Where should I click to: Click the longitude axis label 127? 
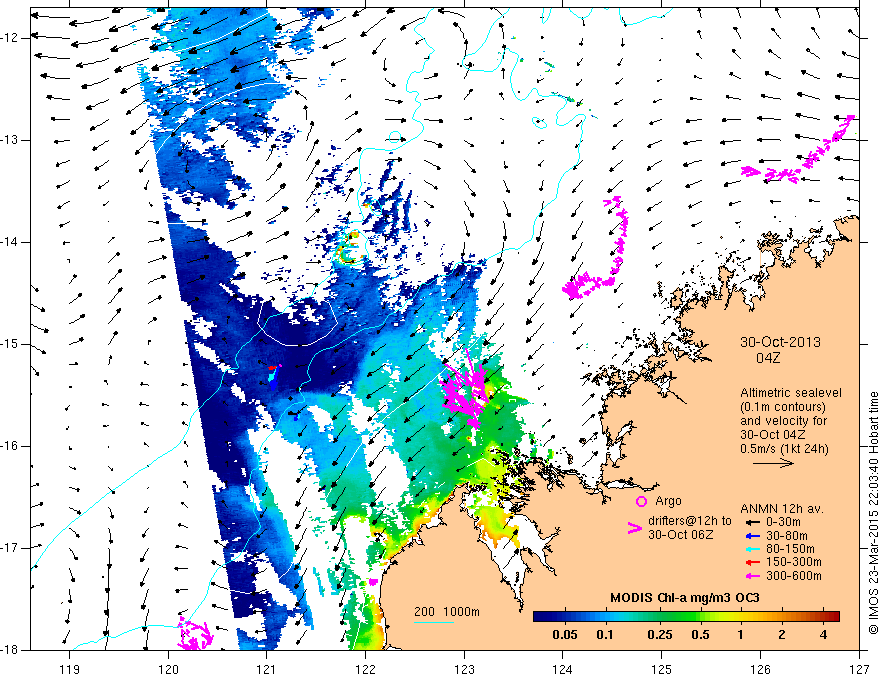coord(859,669)
